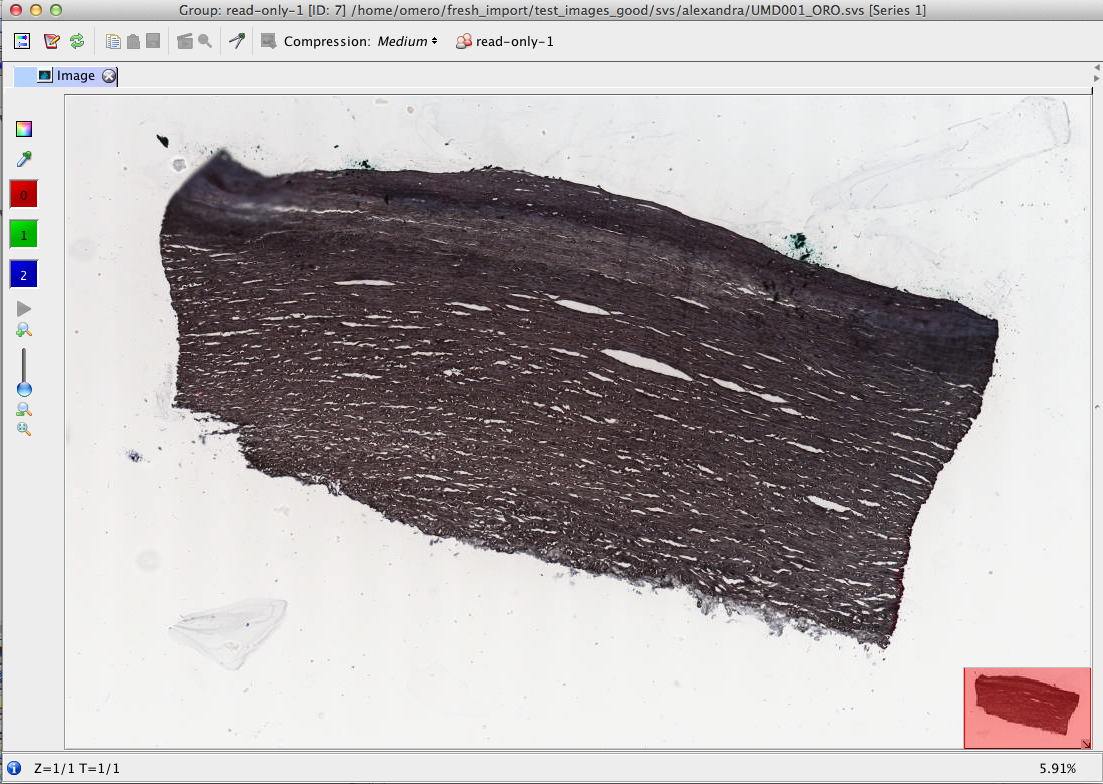The image size is (1103, 784).
Task: Toggle blue channel 2 button
Action: (24, 274)
